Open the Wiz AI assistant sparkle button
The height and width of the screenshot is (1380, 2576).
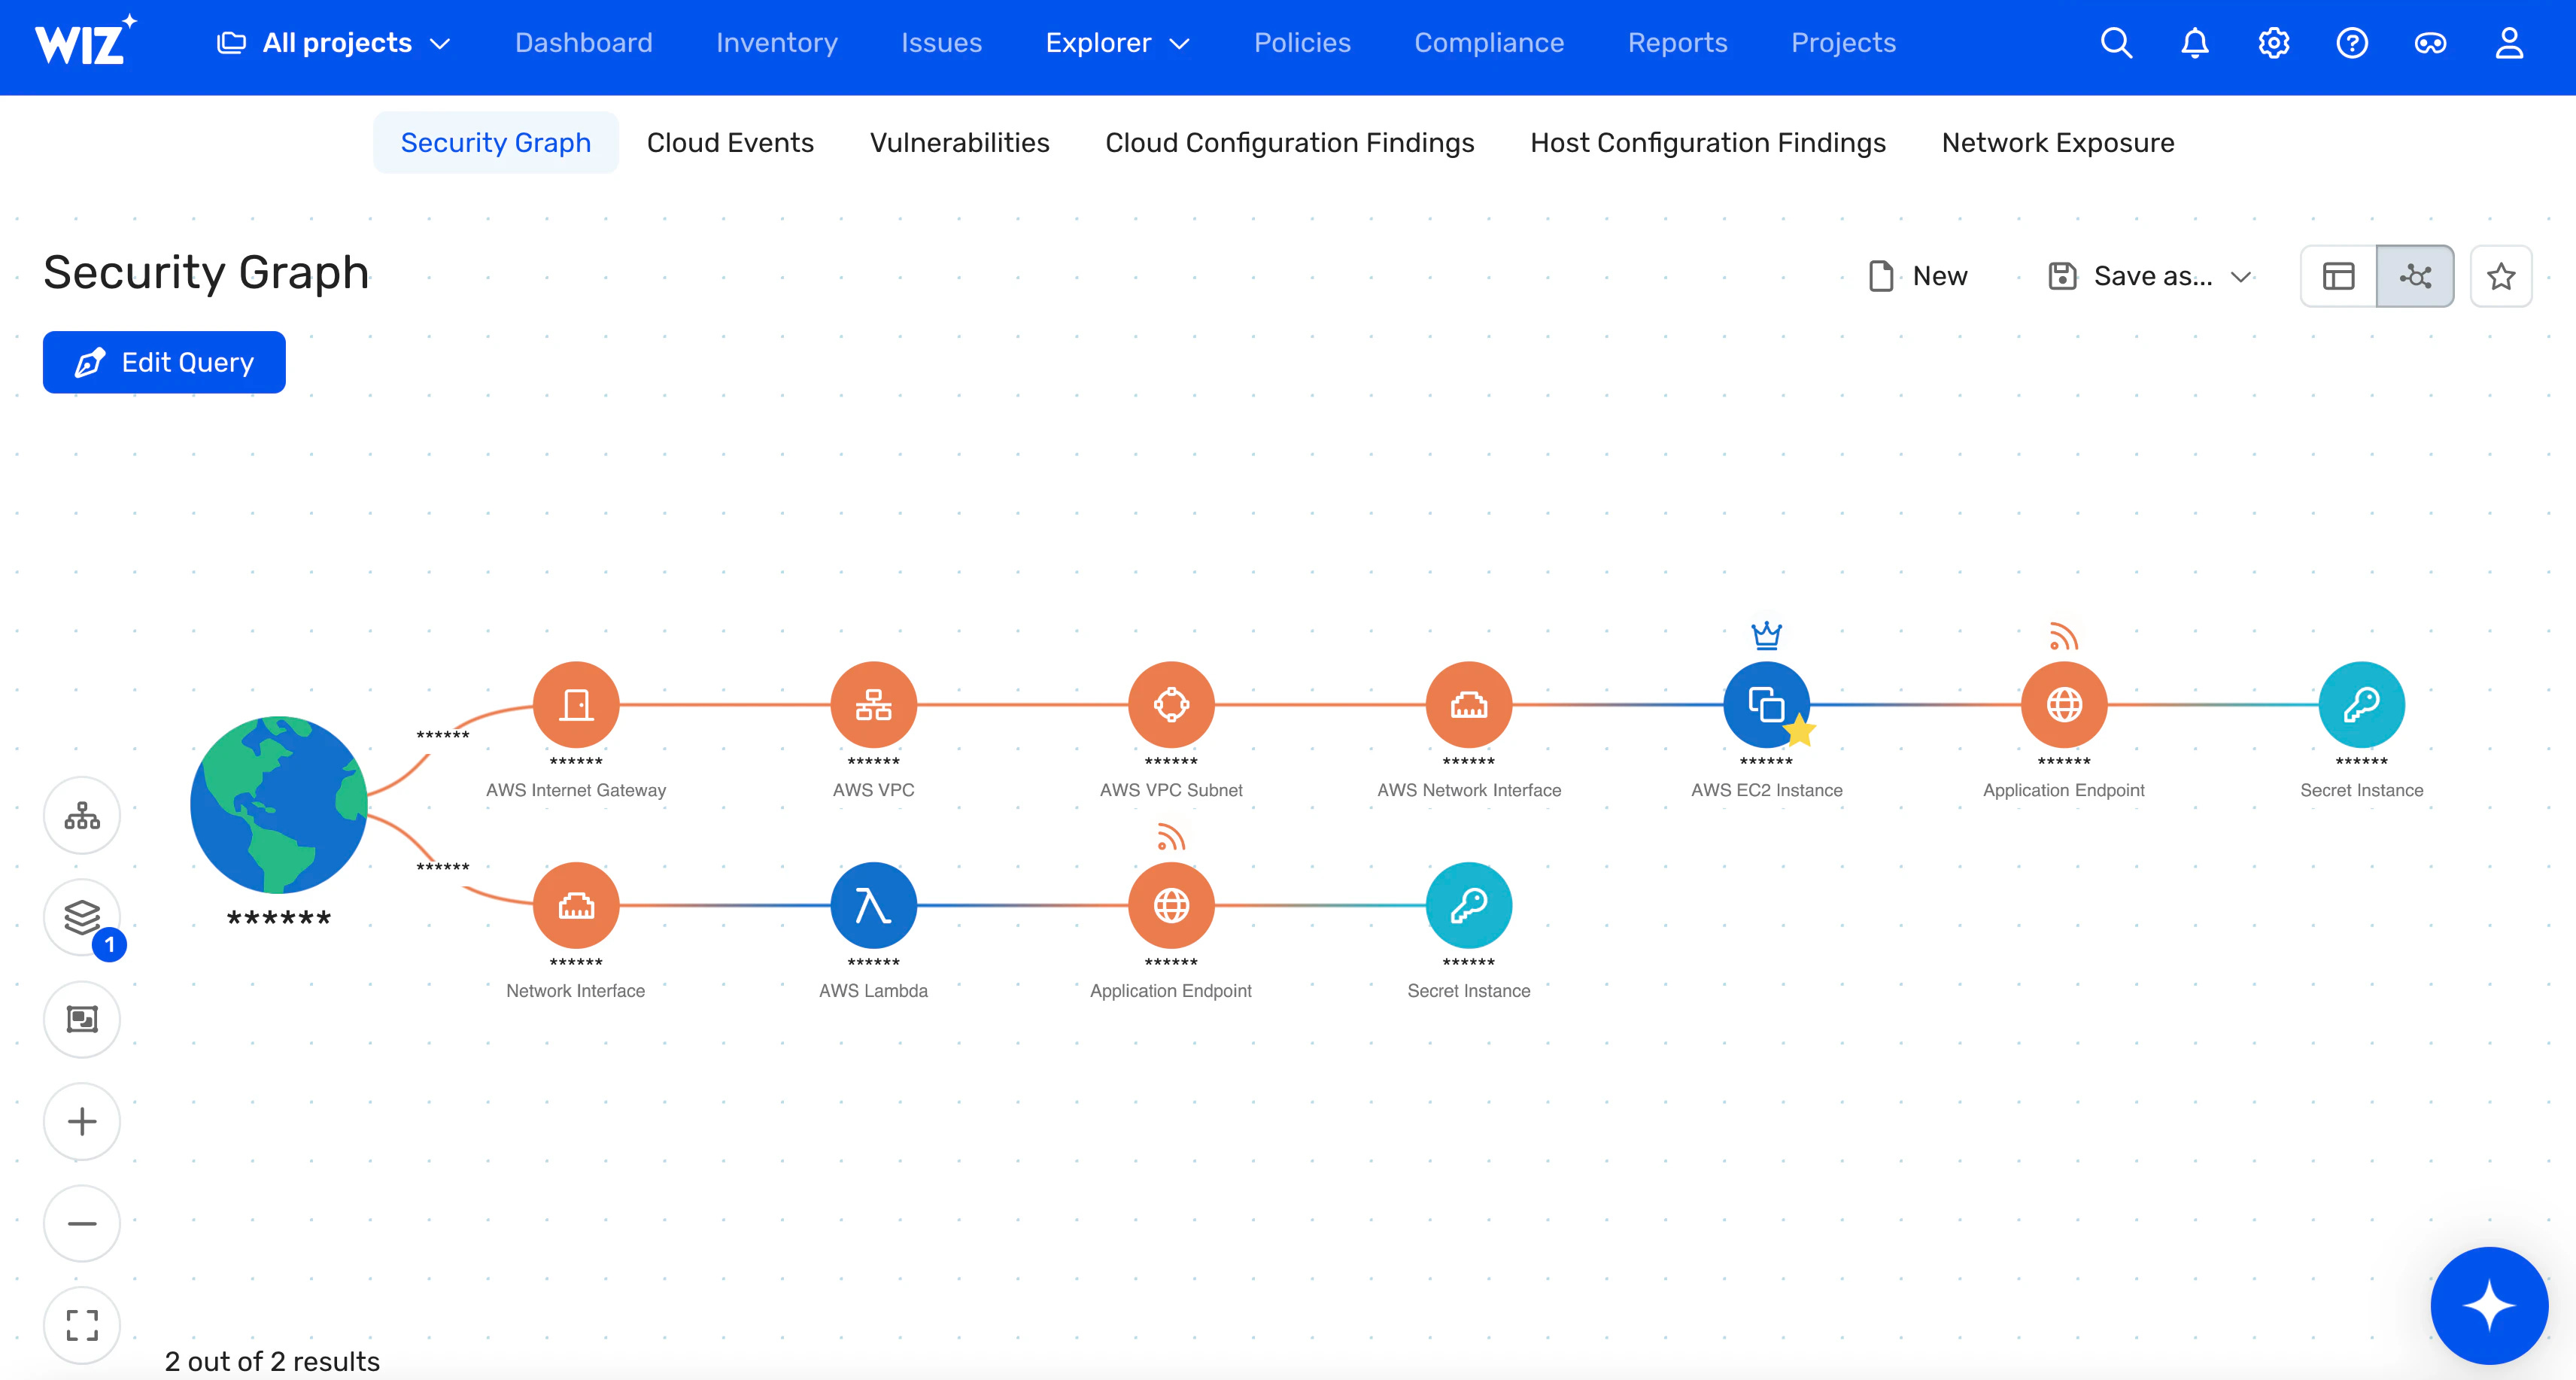click(x=2488, y=1305)
